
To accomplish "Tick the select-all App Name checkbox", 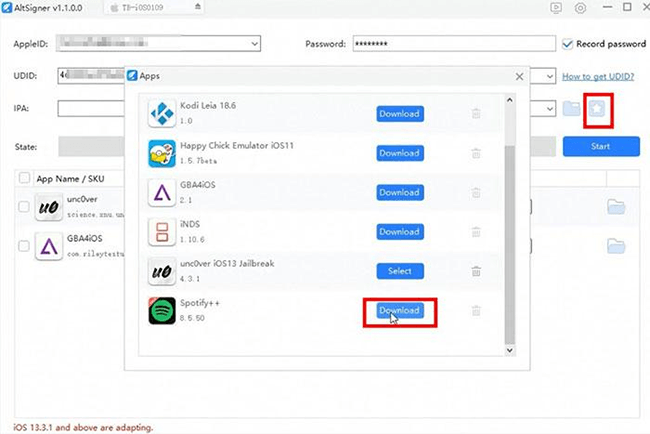I will pyautogui.click(x=24, y=178).
